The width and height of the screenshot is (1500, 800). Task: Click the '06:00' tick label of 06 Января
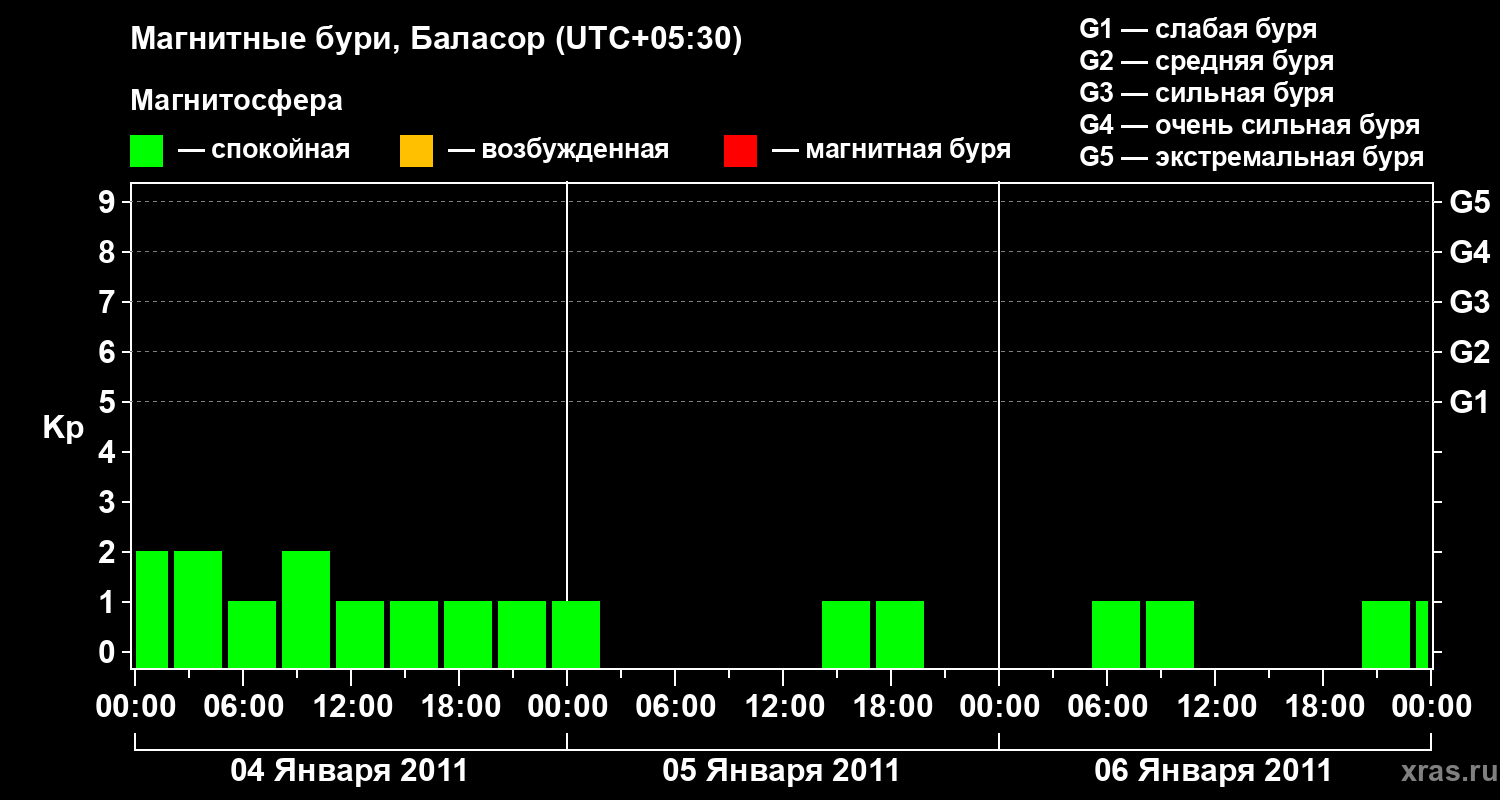click(1107, 707)
